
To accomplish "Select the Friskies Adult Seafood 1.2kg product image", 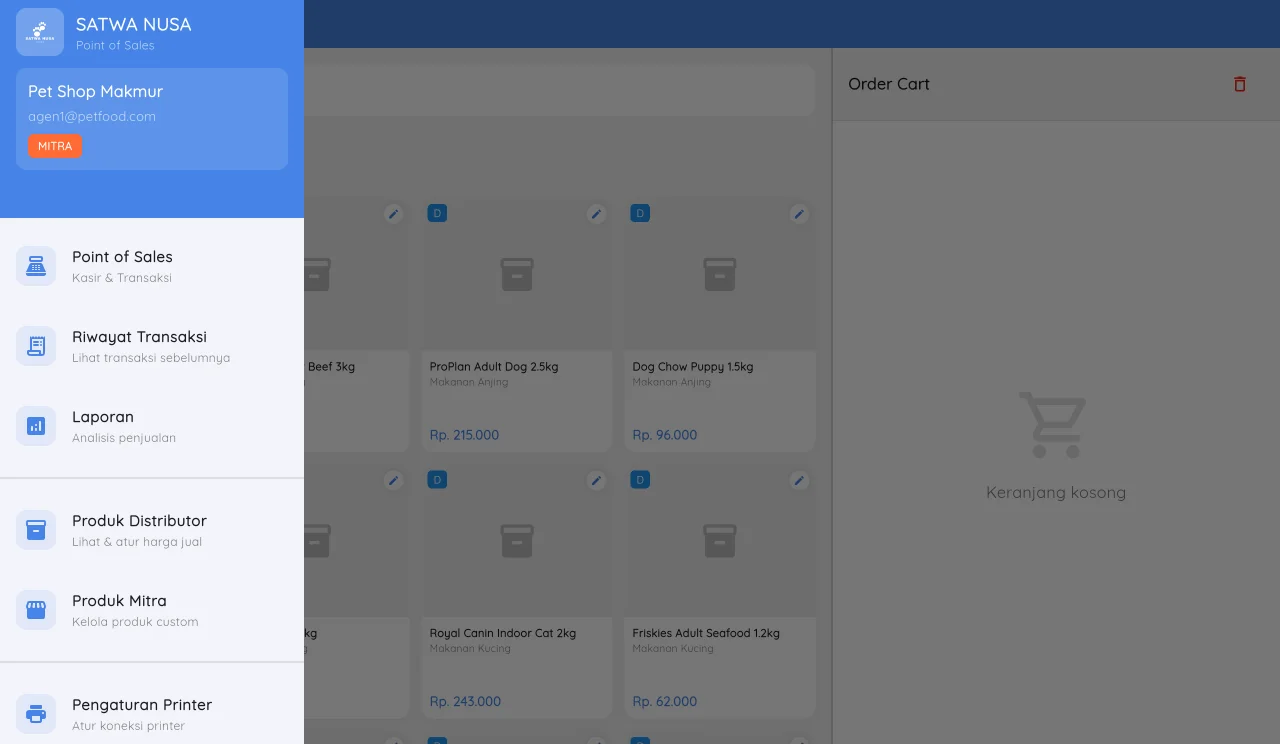I will 720,541.
